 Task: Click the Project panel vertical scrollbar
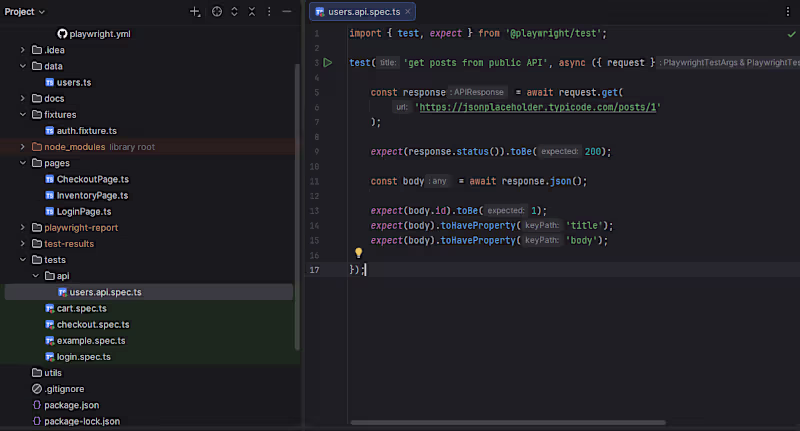[297, 206]
